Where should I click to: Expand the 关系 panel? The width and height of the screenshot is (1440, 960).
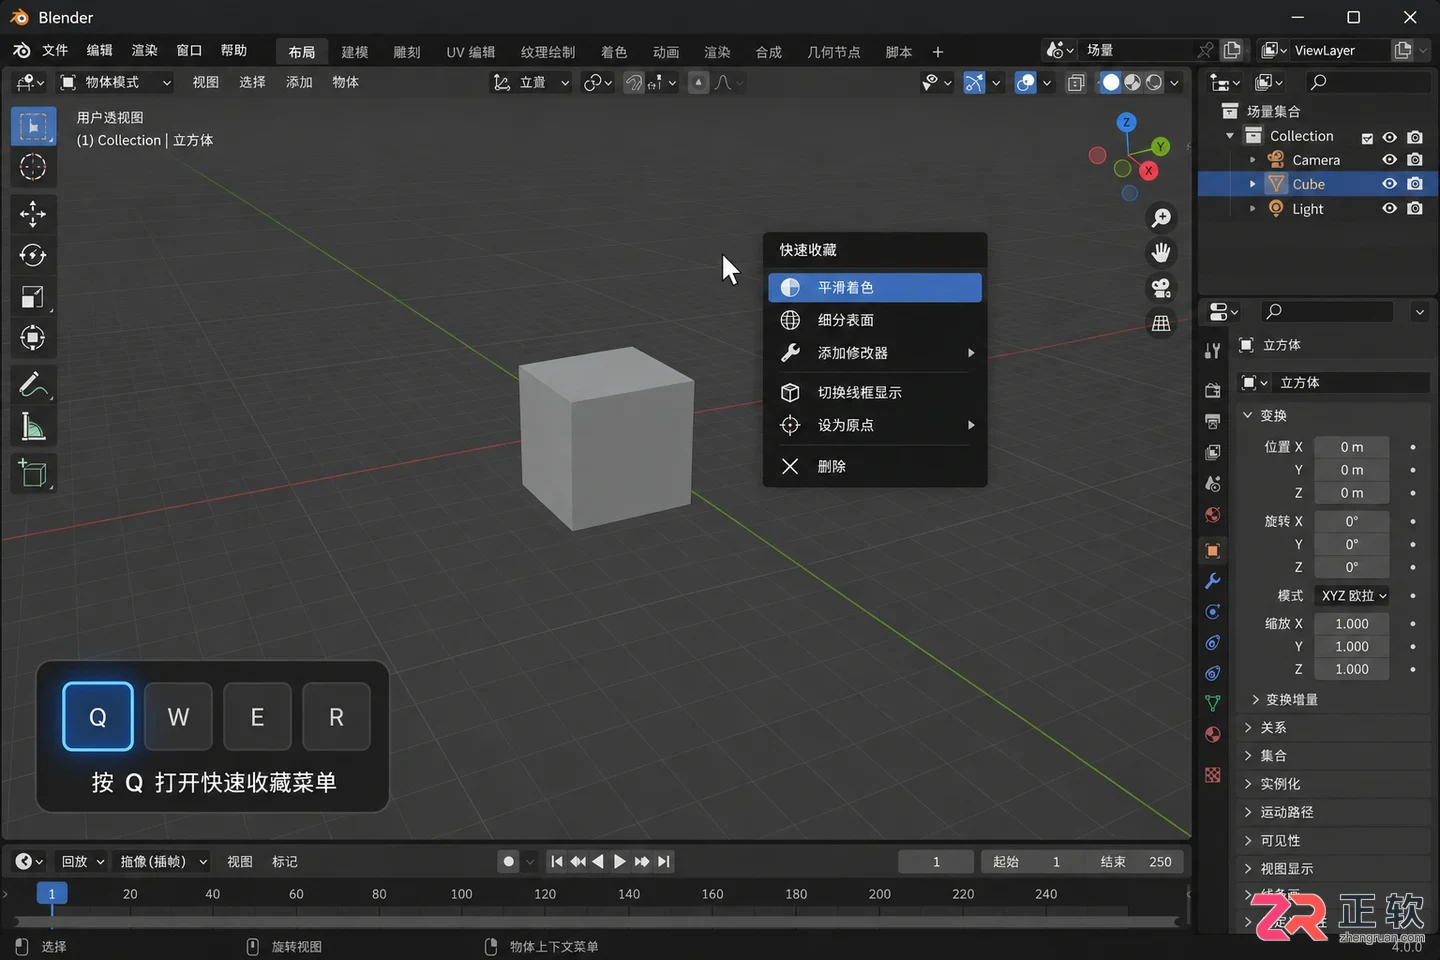[x=1273, y=728]
